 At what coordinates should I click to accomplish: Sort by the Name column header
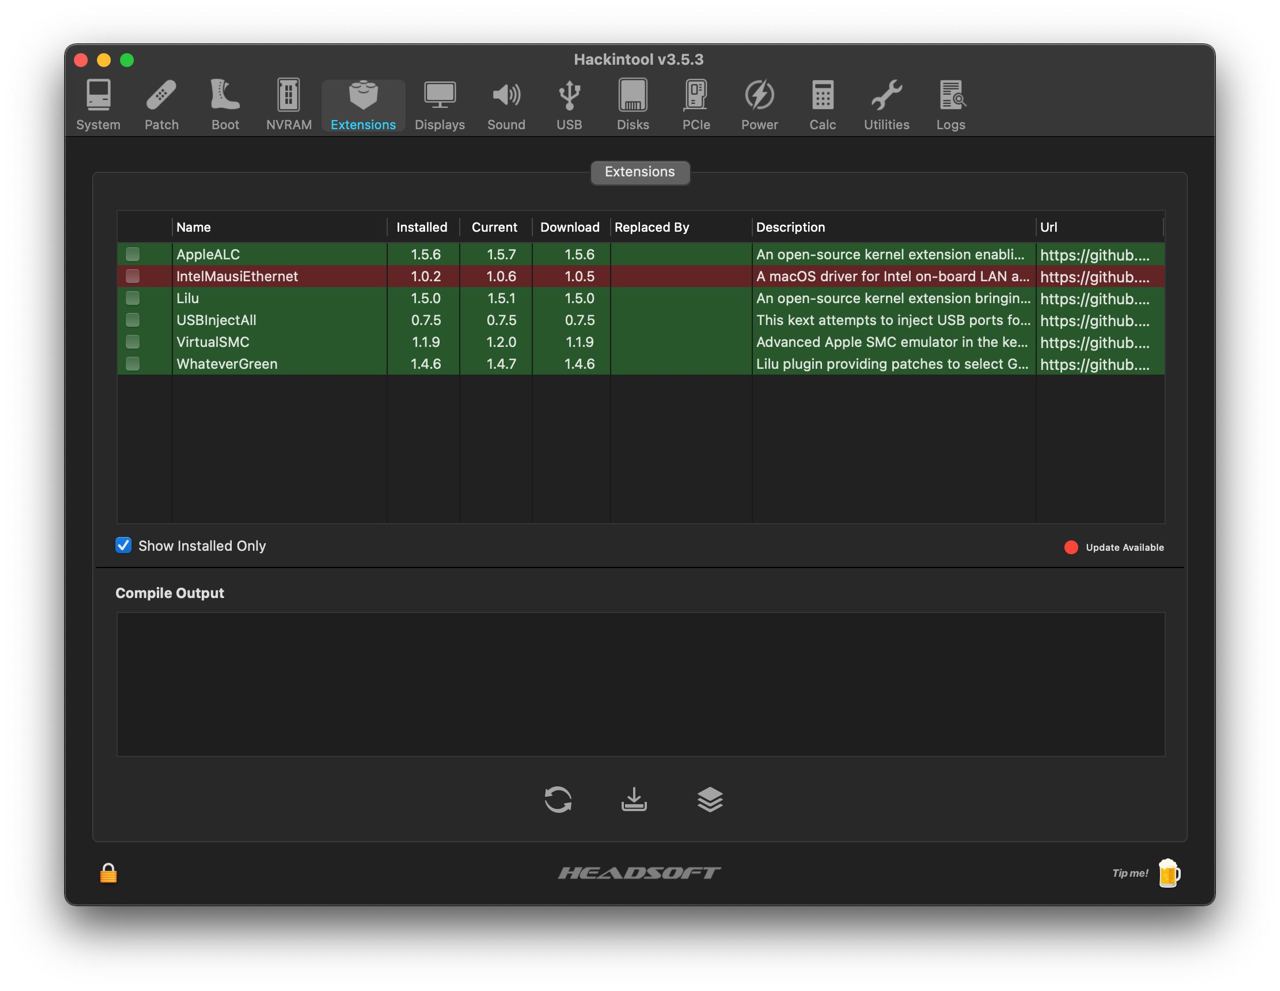[x=279, y=227]
